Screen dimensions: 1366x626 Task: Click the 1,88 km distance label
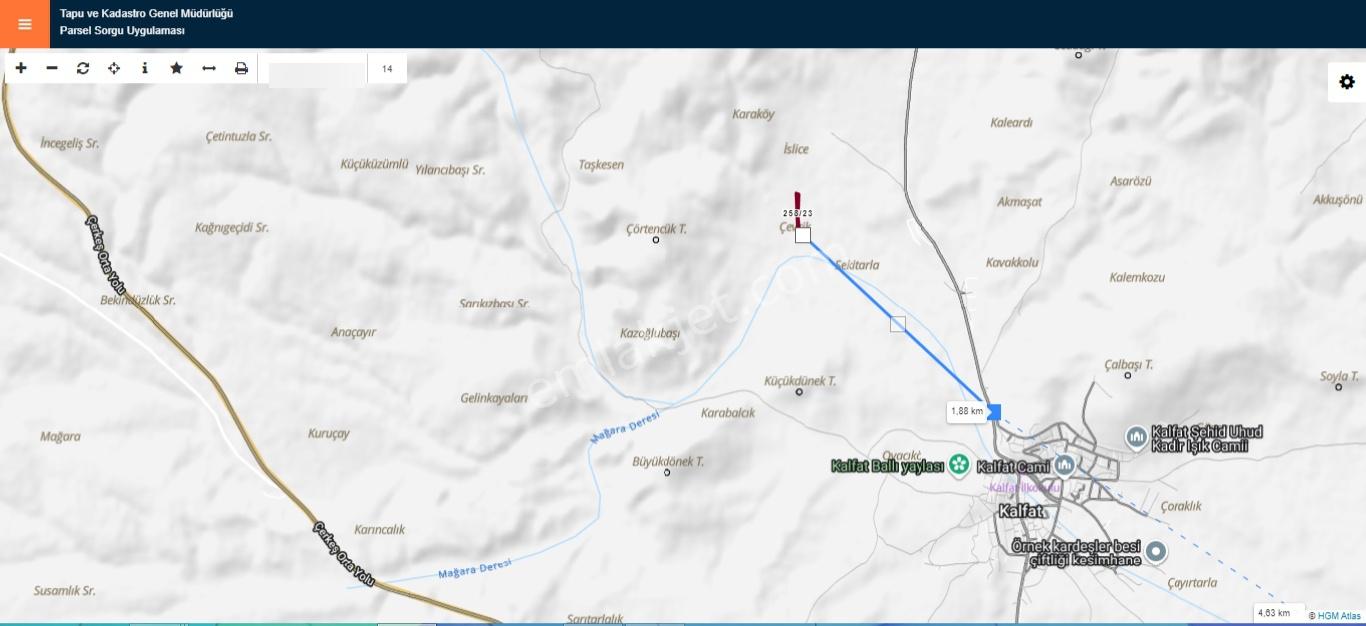pos(966,411)
